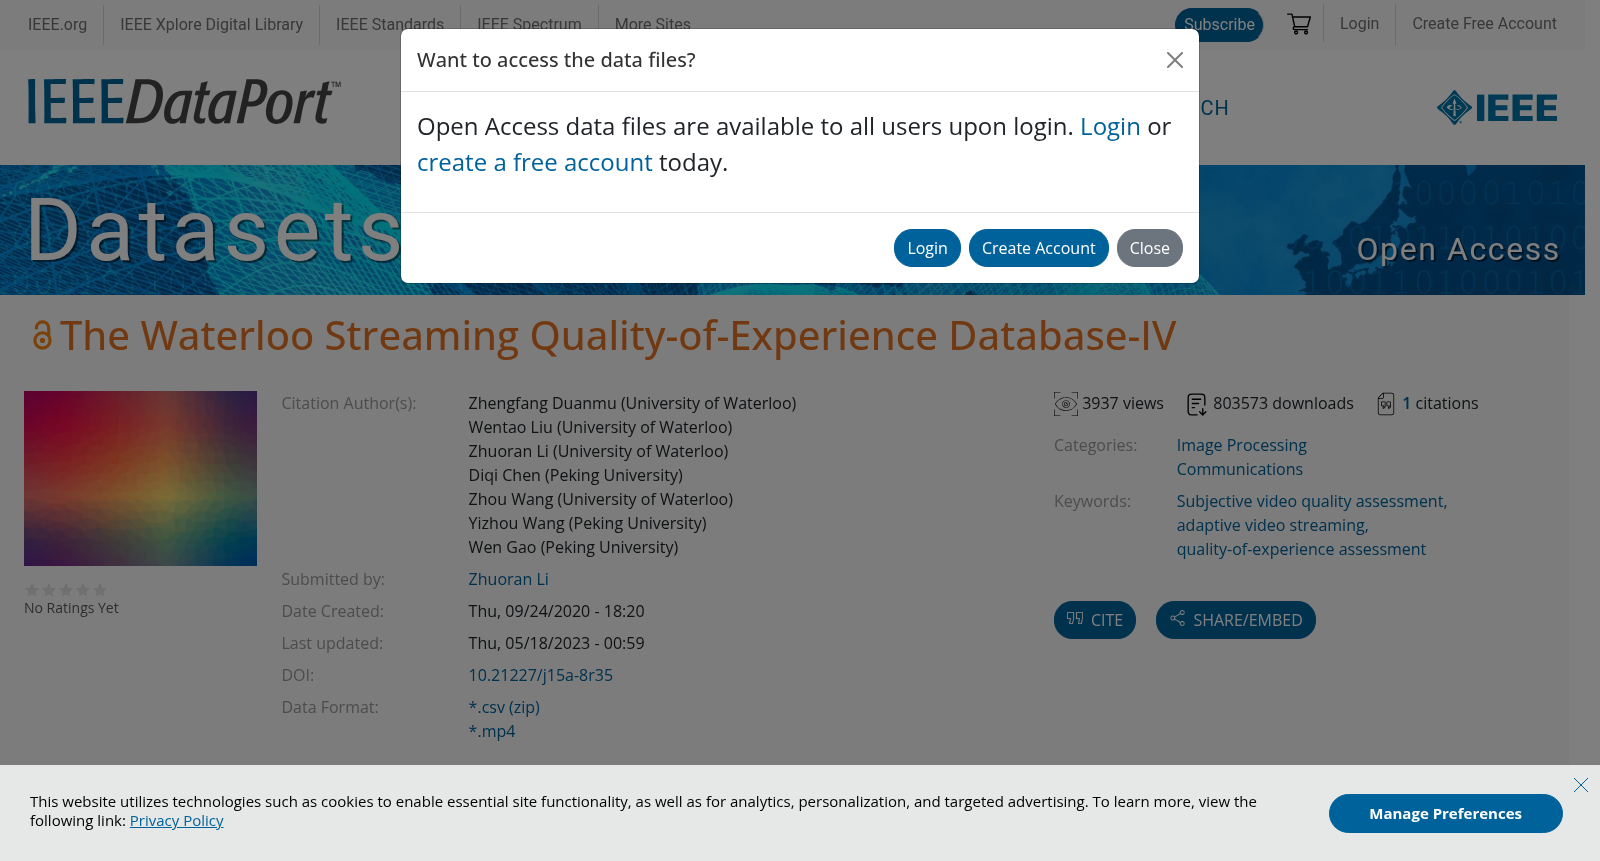Screen dimensions: 1600x861
Task: Open the IEEE DataPort home logo
Action: tap(184, 102)
